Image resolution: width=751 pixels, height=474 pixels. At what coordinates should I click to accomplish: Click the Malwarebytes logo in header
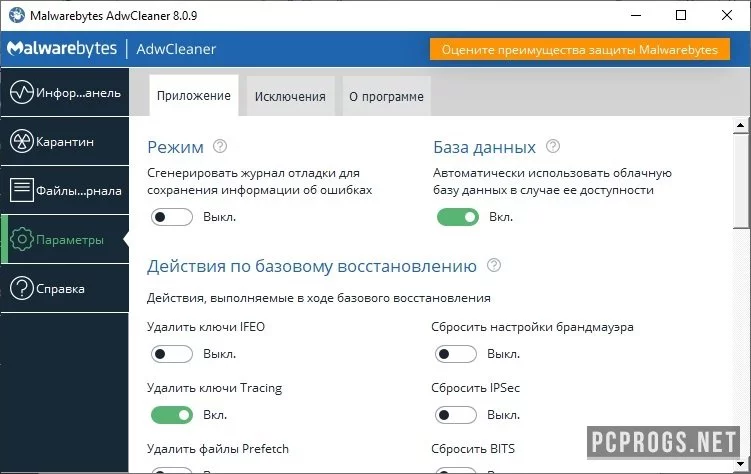(62, 48)
